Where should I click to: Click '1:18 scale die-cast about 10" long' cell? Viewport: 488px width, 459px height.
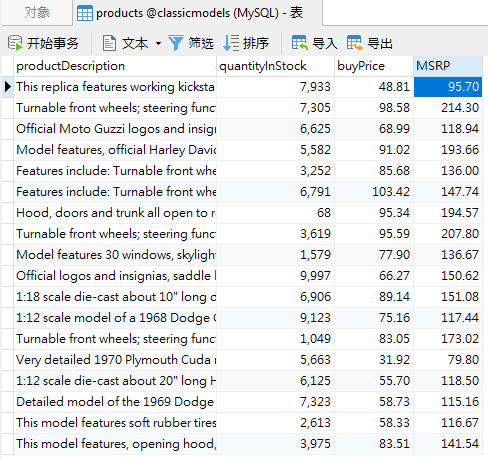[115, 297]
